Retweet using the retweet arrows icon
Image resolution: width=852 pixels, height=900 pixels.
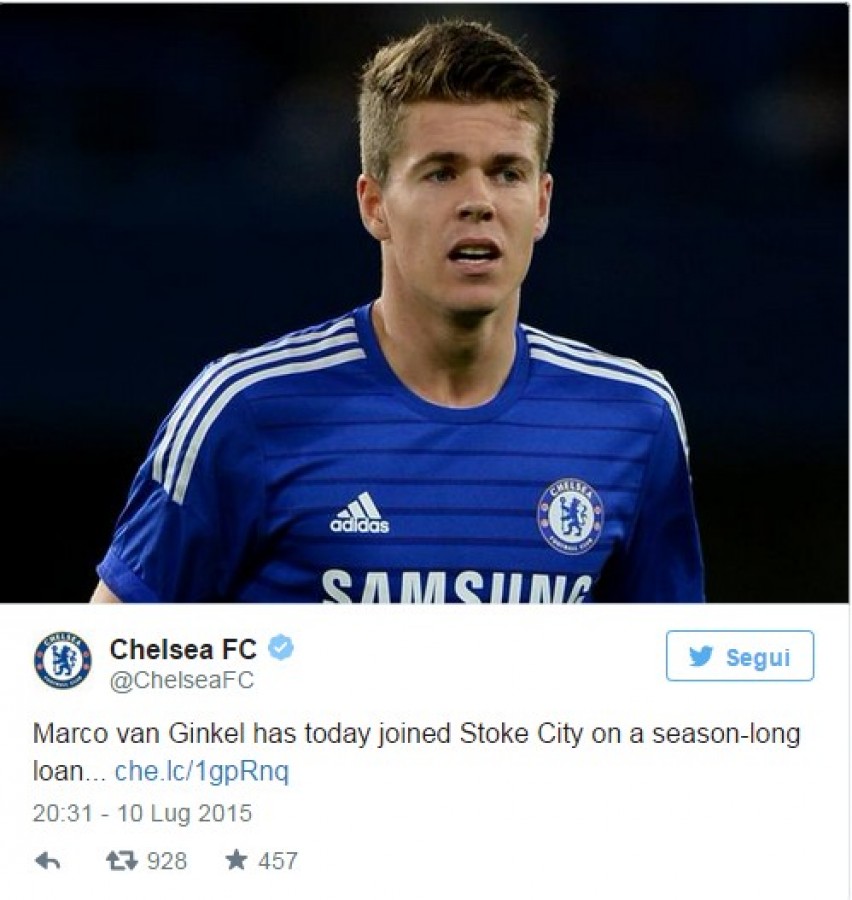coord(122,860)
